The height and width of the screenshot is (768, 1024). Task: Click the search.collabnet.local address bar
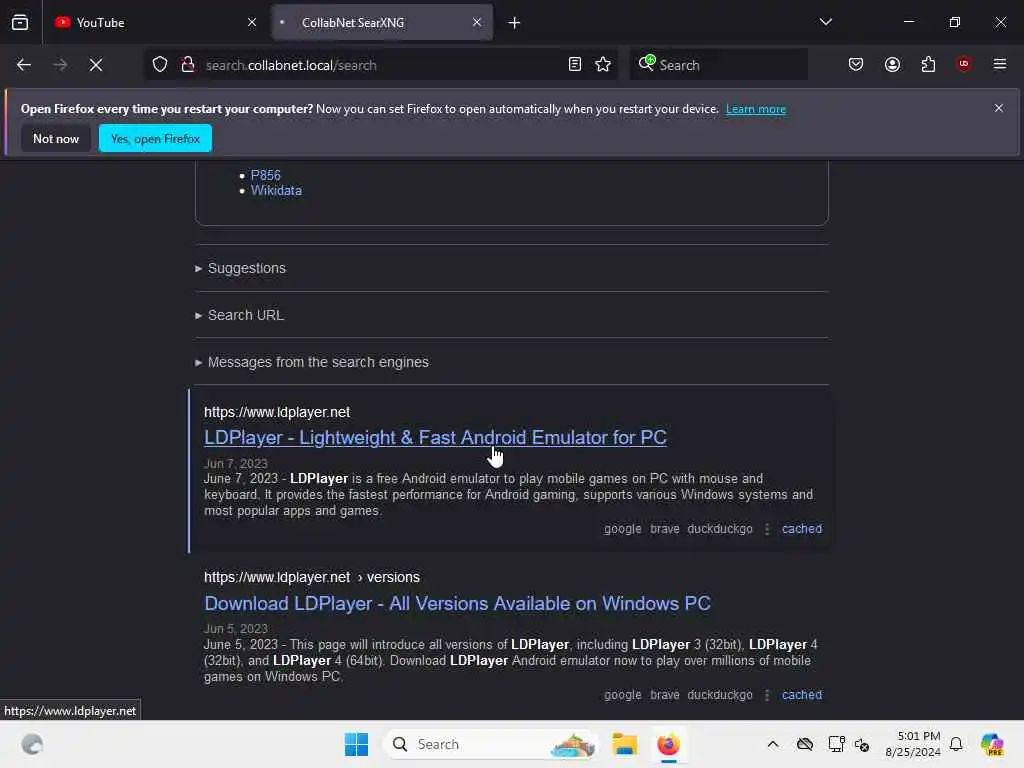click(382, 65)
